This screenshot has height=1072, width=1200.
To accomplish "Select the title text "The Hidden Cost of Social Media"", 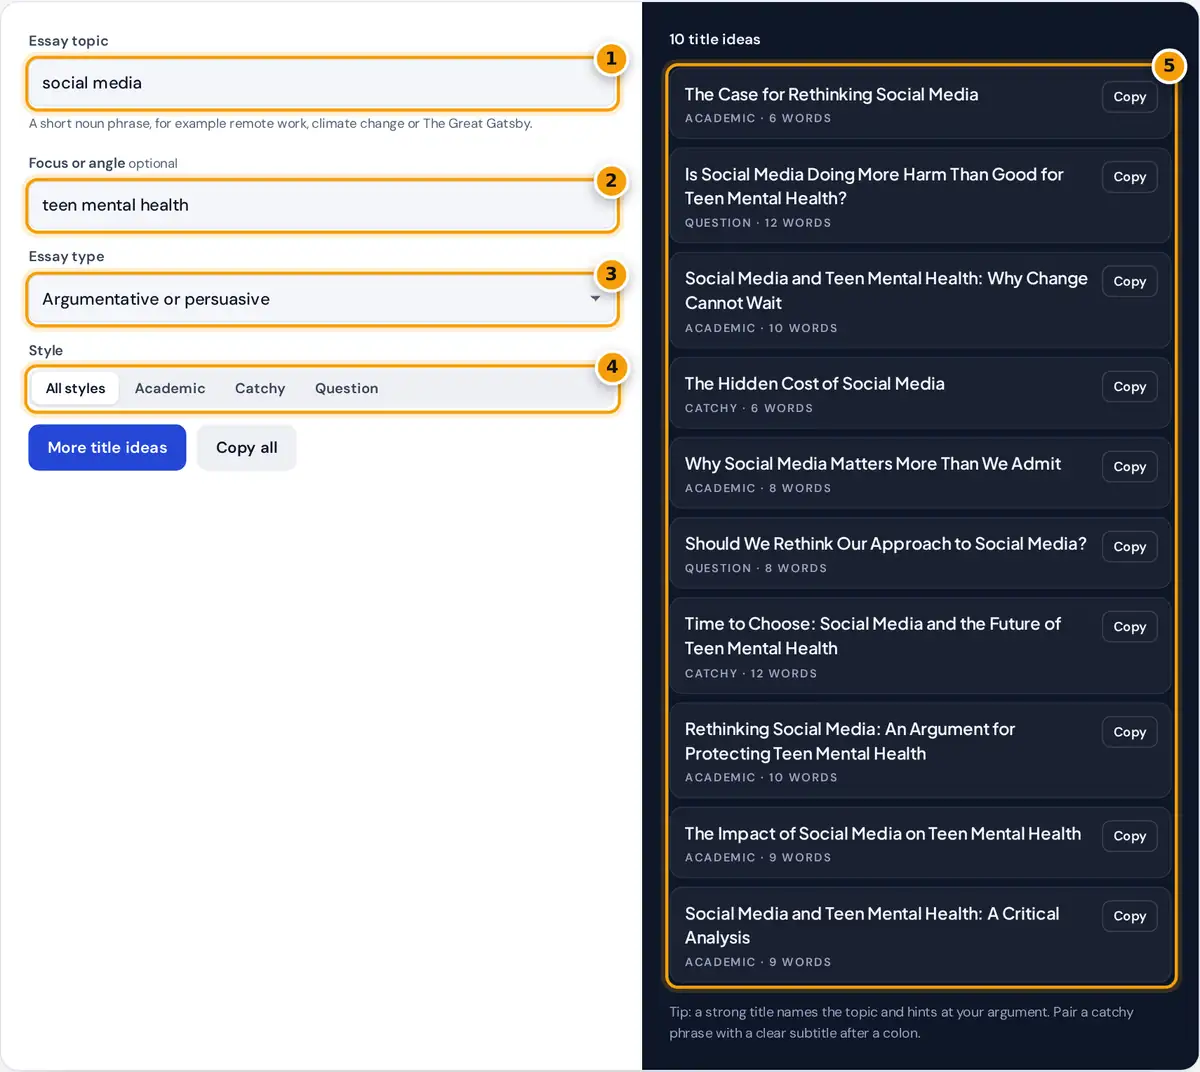I will click(x=814, y=384).
